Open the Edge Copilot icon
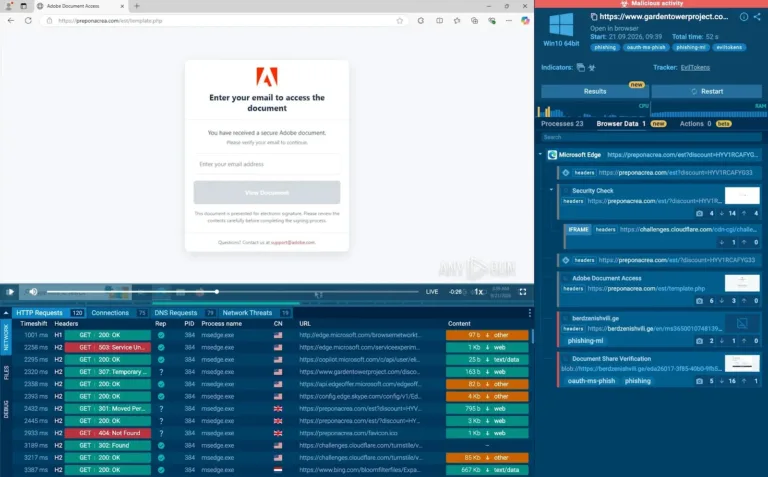The image size is (768, 477). point(525,21)
